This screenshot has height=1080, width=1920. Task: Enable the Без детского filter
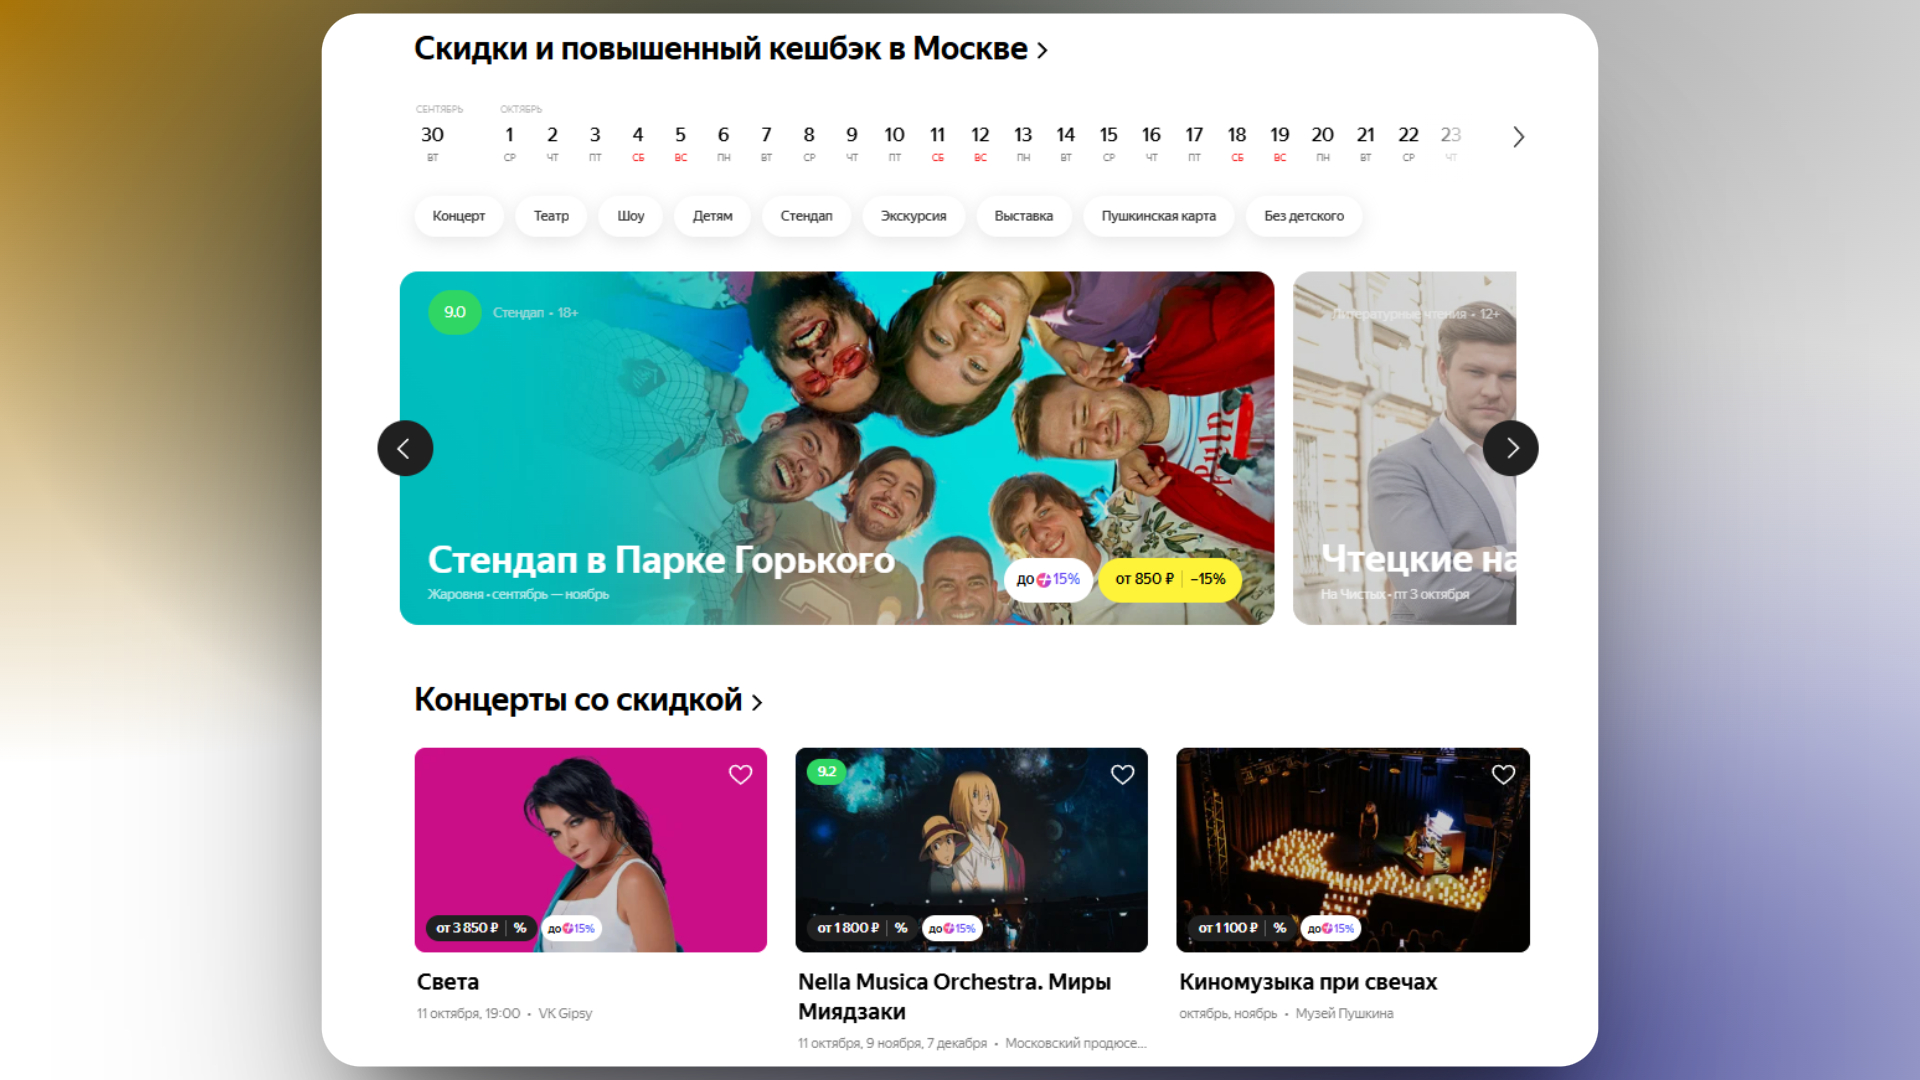pos(1303,216)
